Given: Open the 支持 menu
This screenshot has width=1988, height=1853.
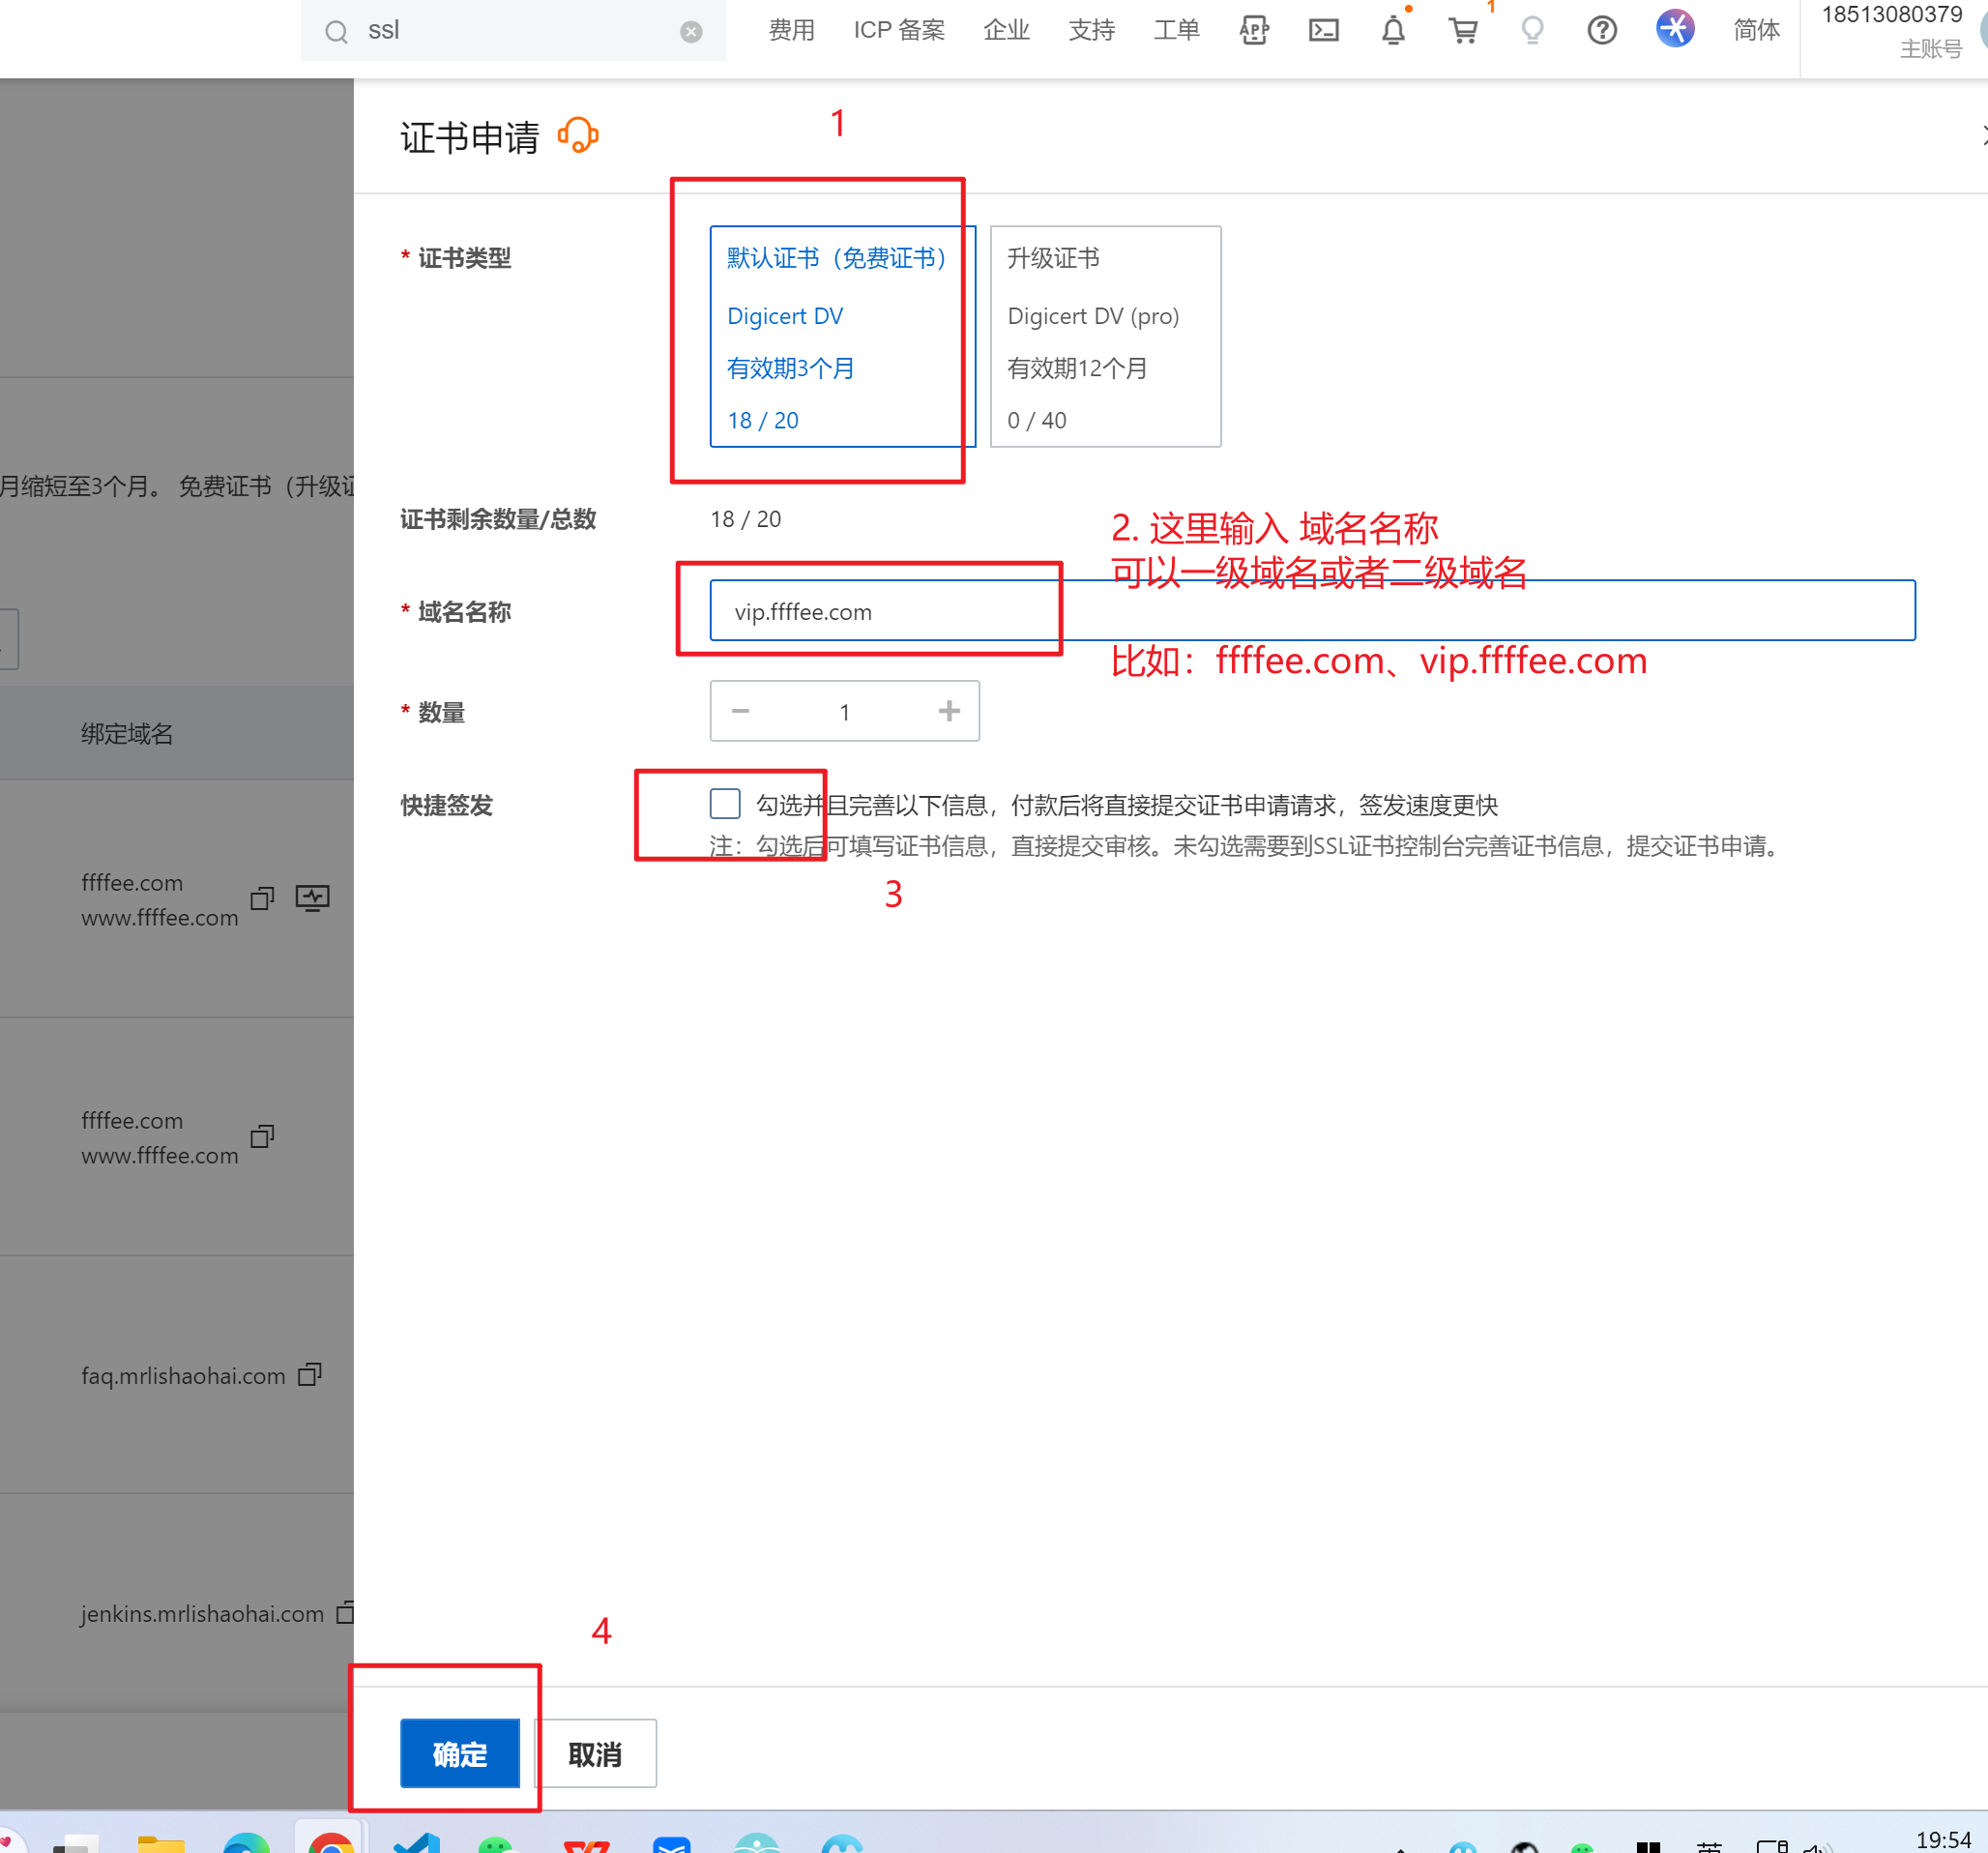Looking at the screenshot, I should pyautogui.click(x=1091, y=31).
